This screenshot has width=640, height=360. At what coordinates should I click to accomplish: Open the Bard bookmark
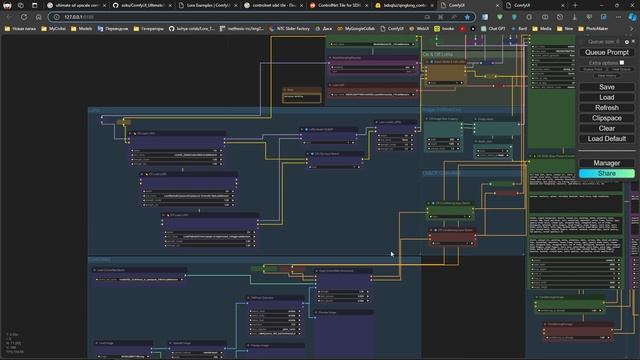[519, 29]
